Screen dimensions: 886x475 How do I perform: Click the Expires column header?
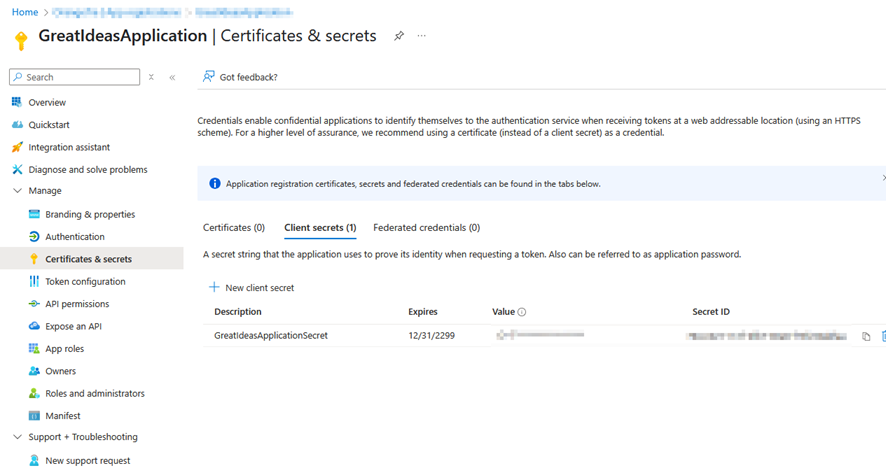click(x=423, y=312)
